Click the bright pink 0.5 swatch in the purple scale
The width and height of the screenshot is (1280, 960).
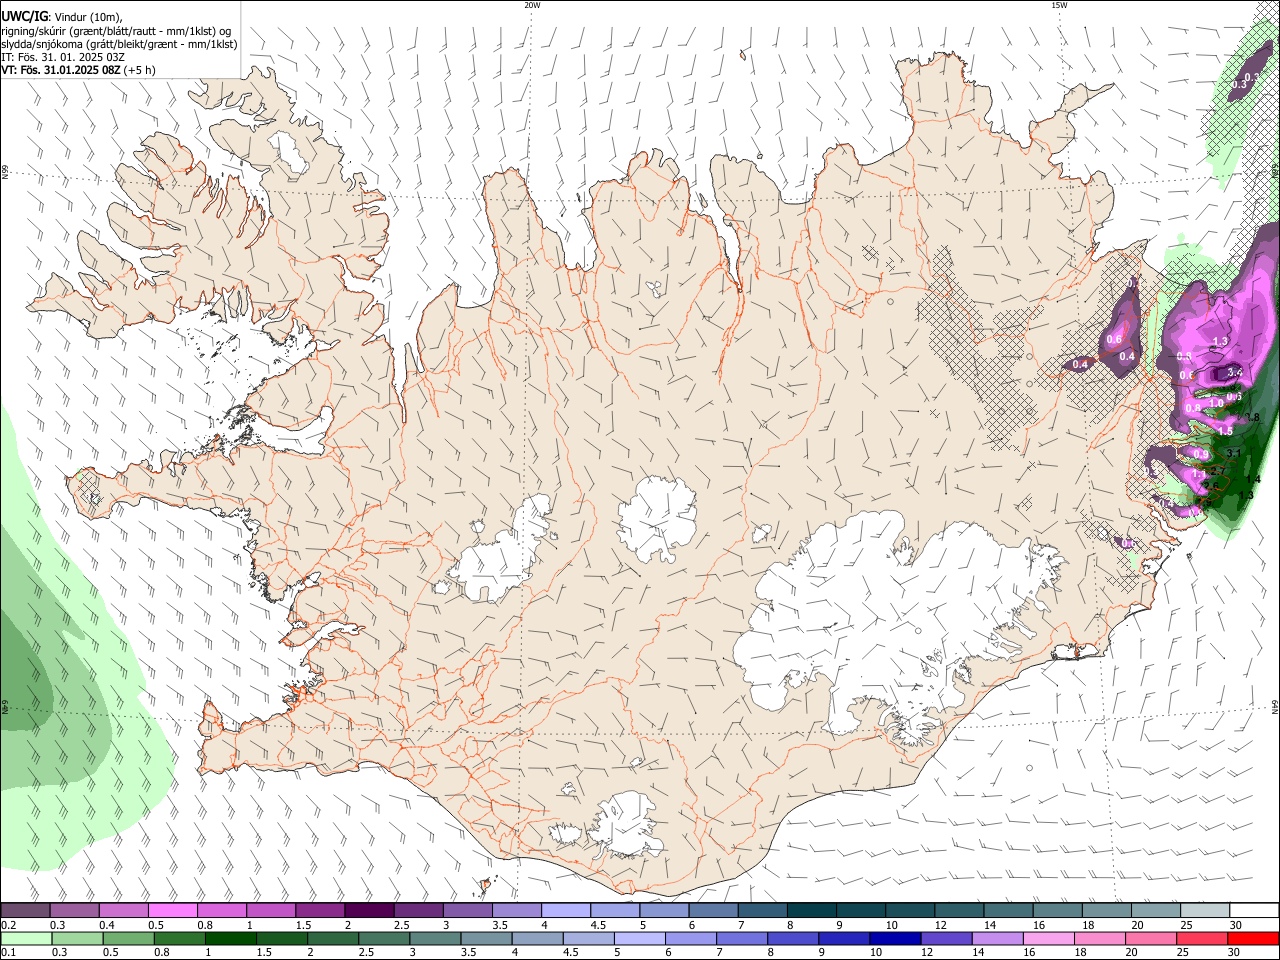(173, 910)
